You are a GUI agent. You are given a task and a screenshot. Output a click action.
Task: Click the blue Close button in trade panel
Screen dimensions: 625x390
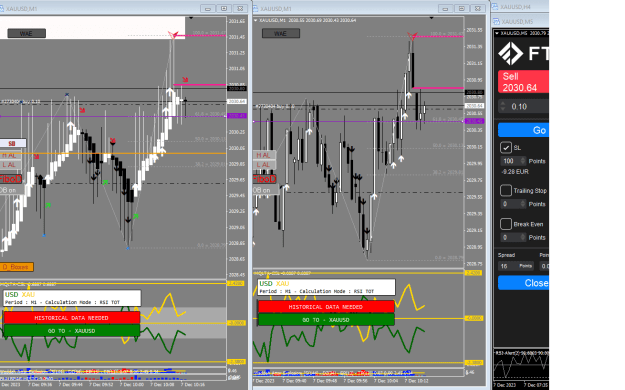(523, 283)
